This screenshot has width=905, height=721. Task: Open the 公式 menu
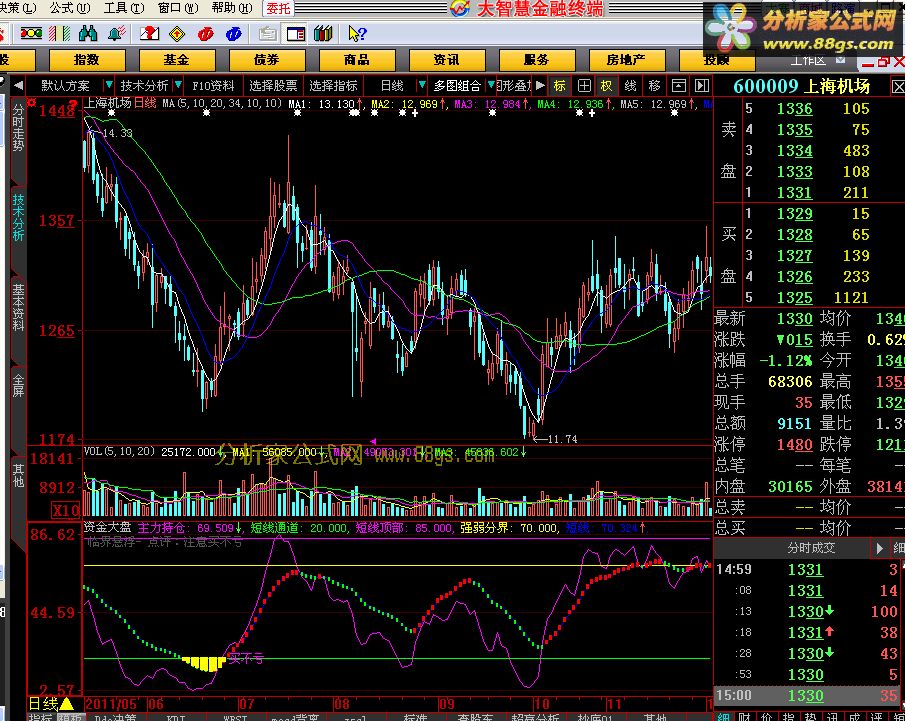point(70,8)
